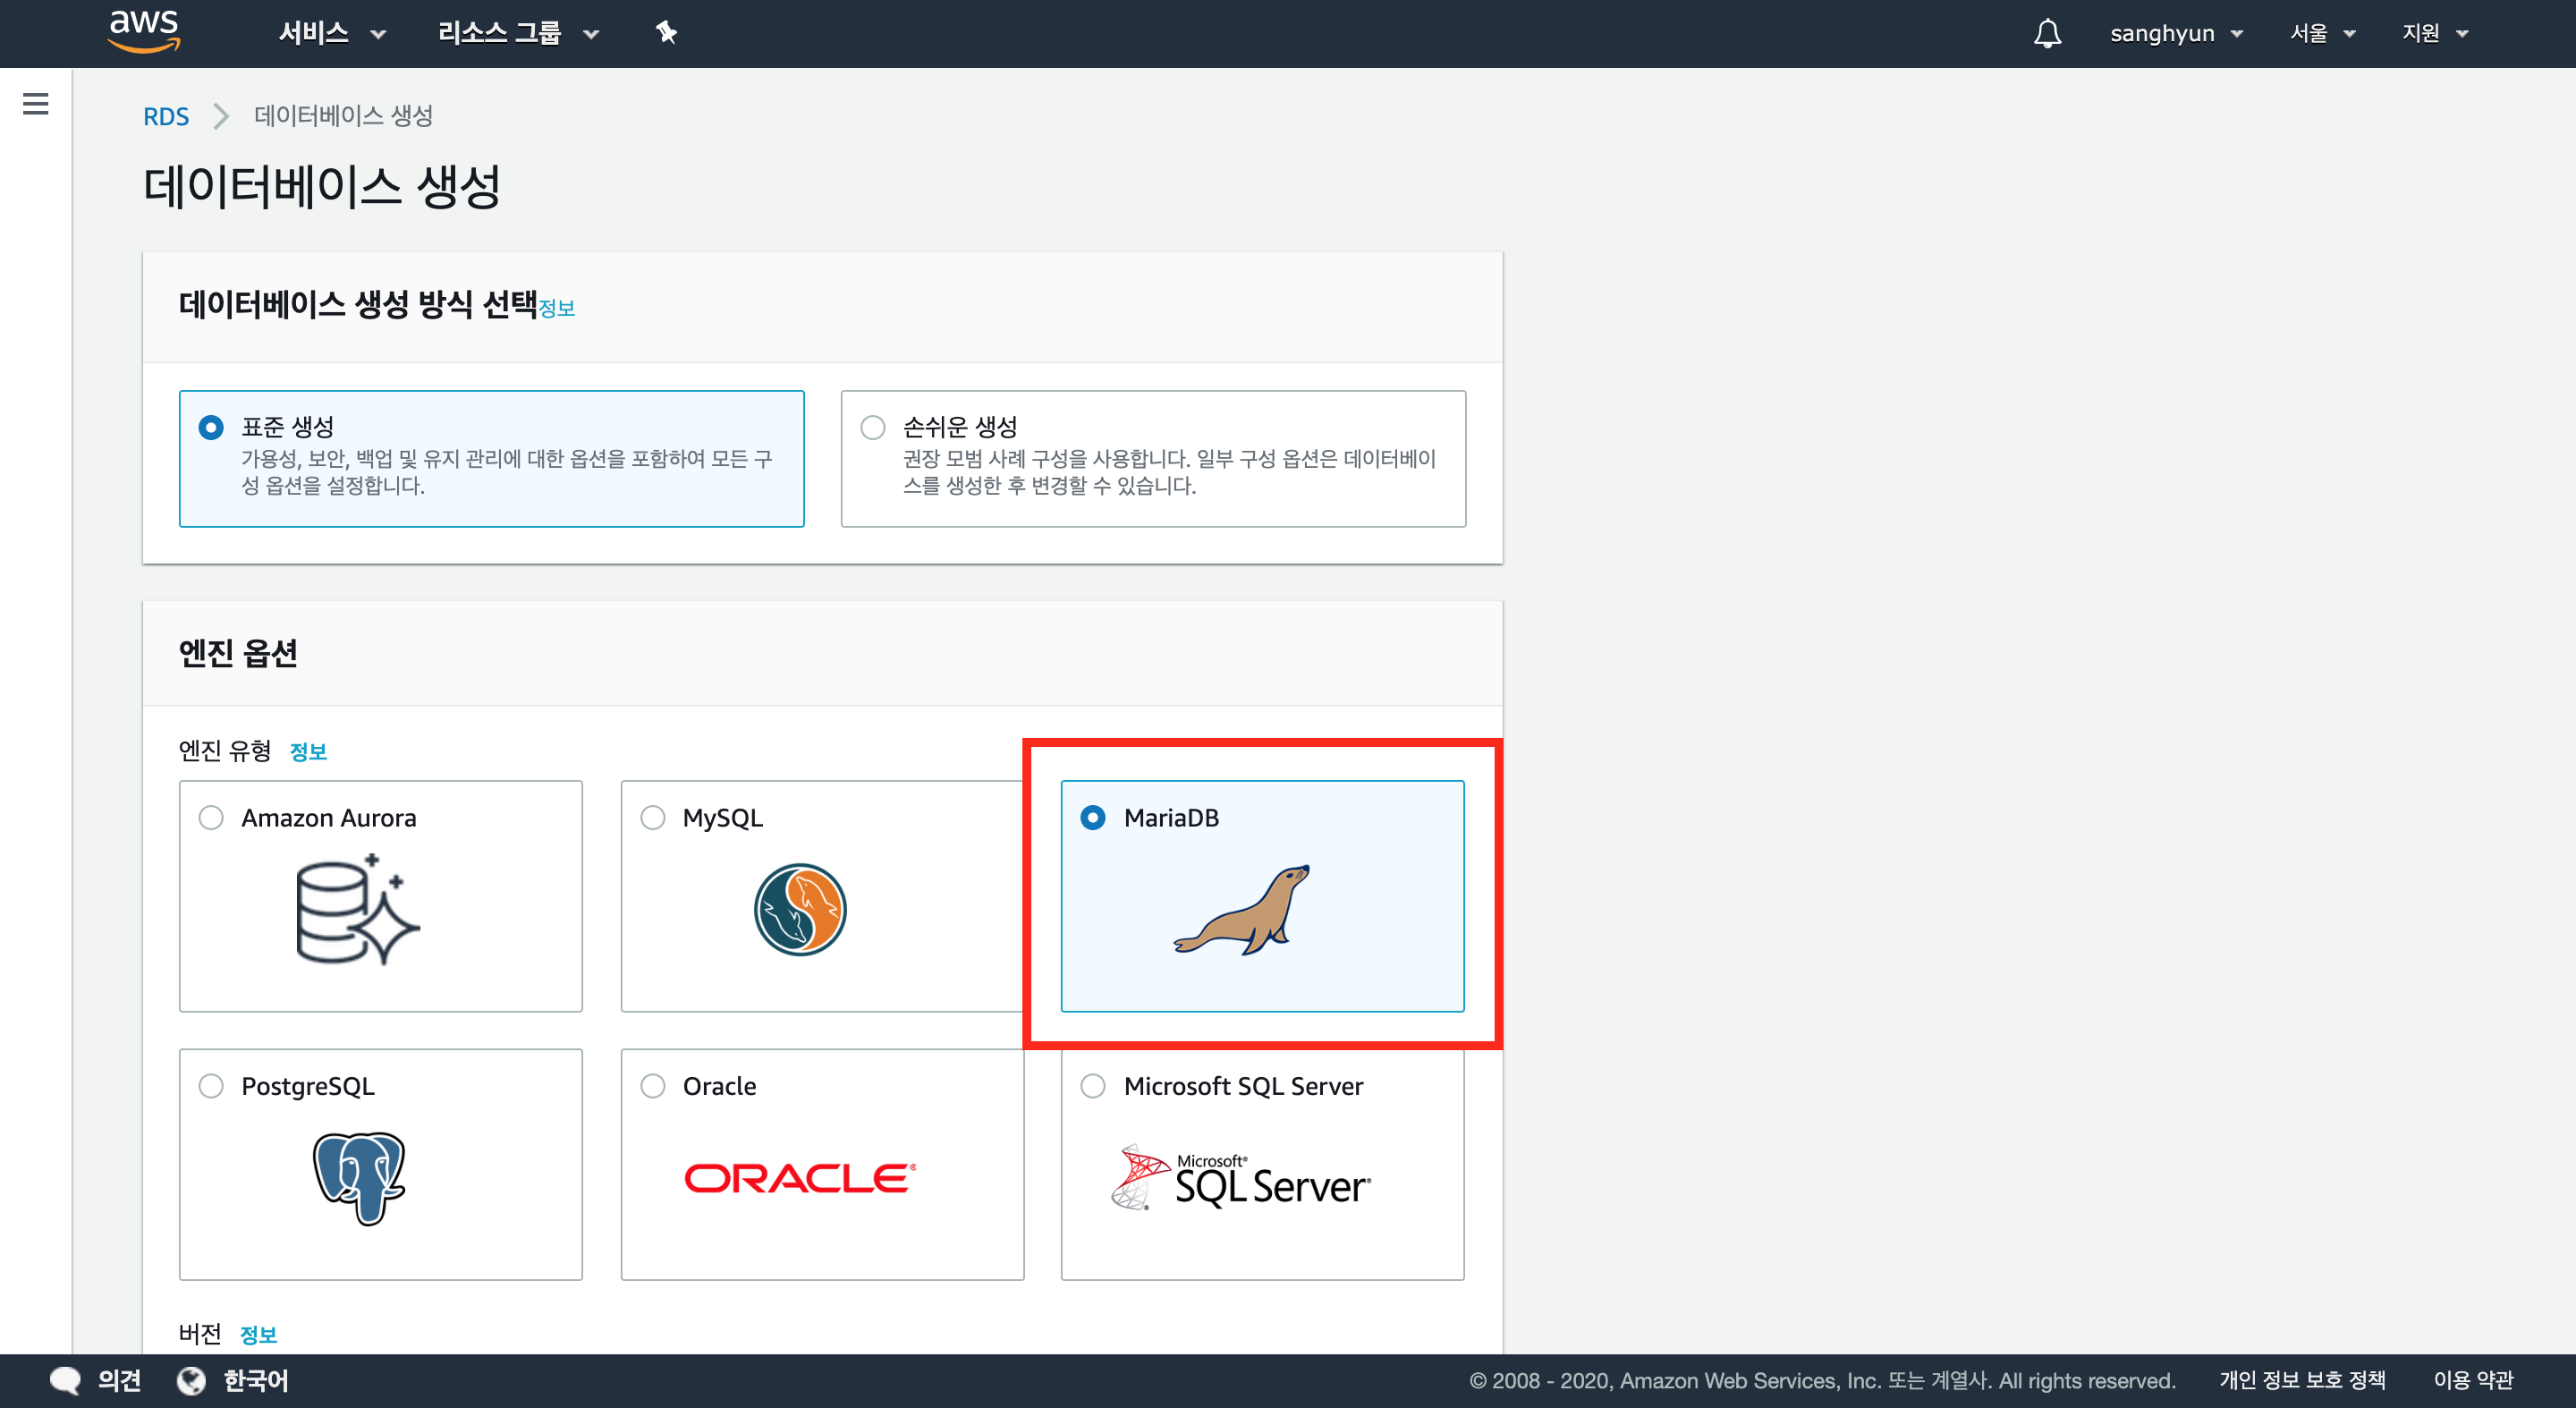Open the sanghyun account dropdown
2576x1408 pixels.
[x=2176, y=33]
